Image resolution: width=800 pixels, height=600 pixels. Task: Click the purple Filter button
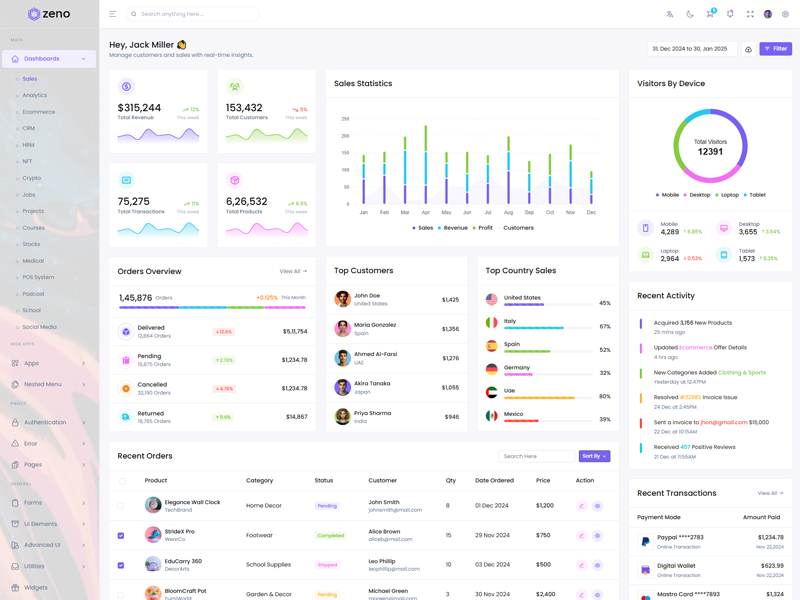pyautogui.click(x=775, y=48)
